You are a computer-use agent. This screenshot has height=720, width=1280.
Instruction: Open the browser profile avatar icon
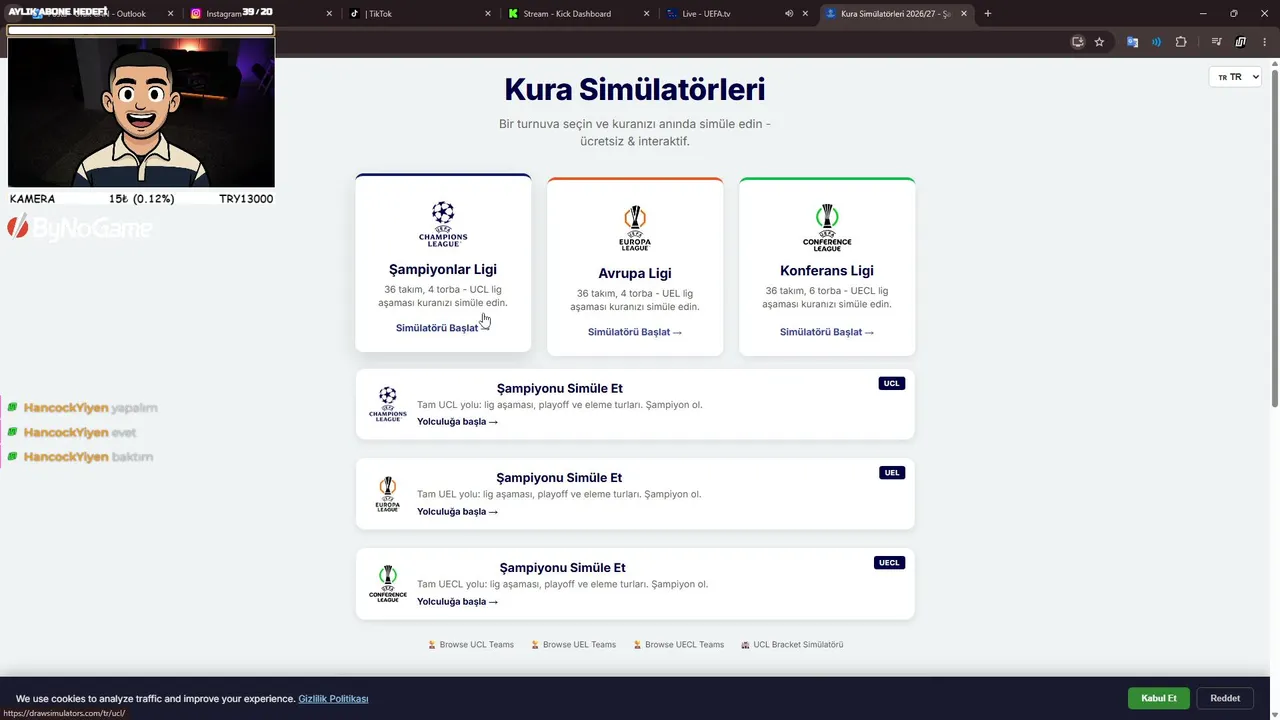coord(1240,42)
